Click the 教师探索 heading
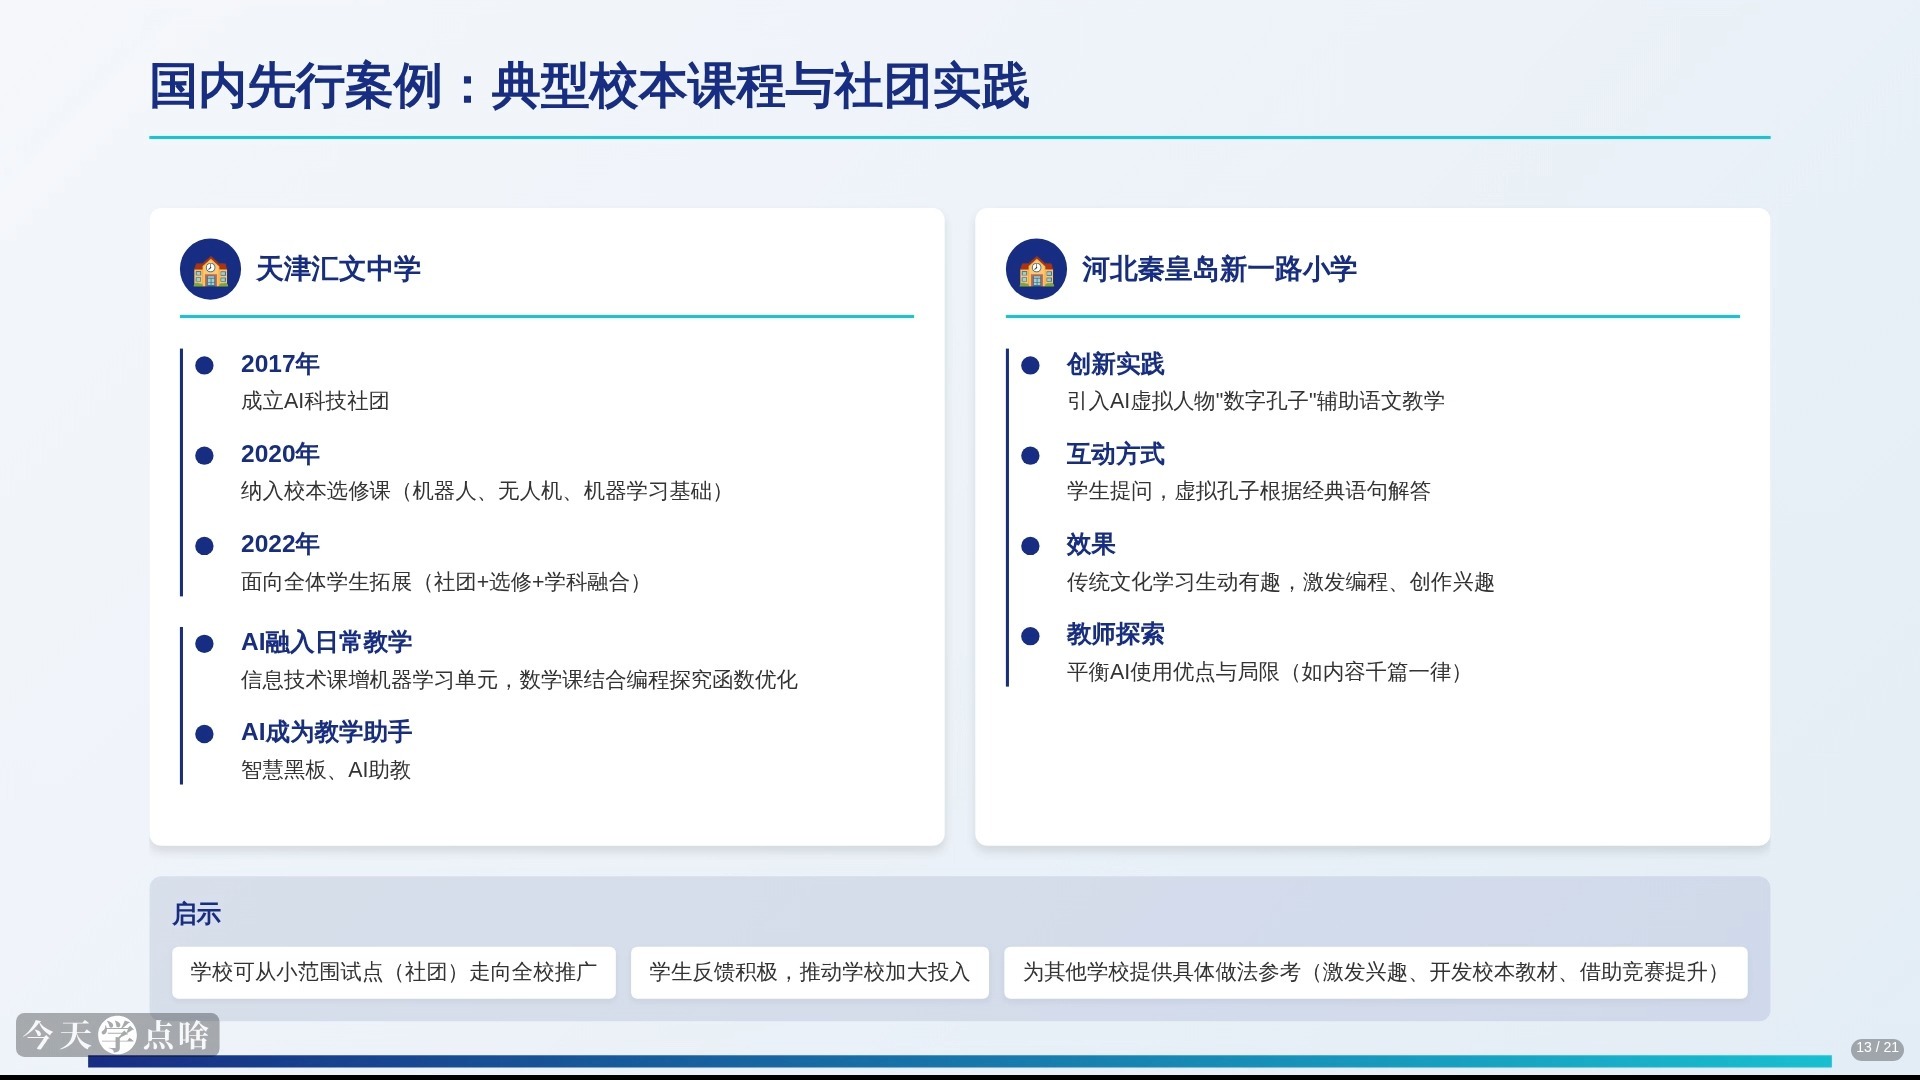The height and width of the screenshot is (1080, 1920). click(1115, 634)
